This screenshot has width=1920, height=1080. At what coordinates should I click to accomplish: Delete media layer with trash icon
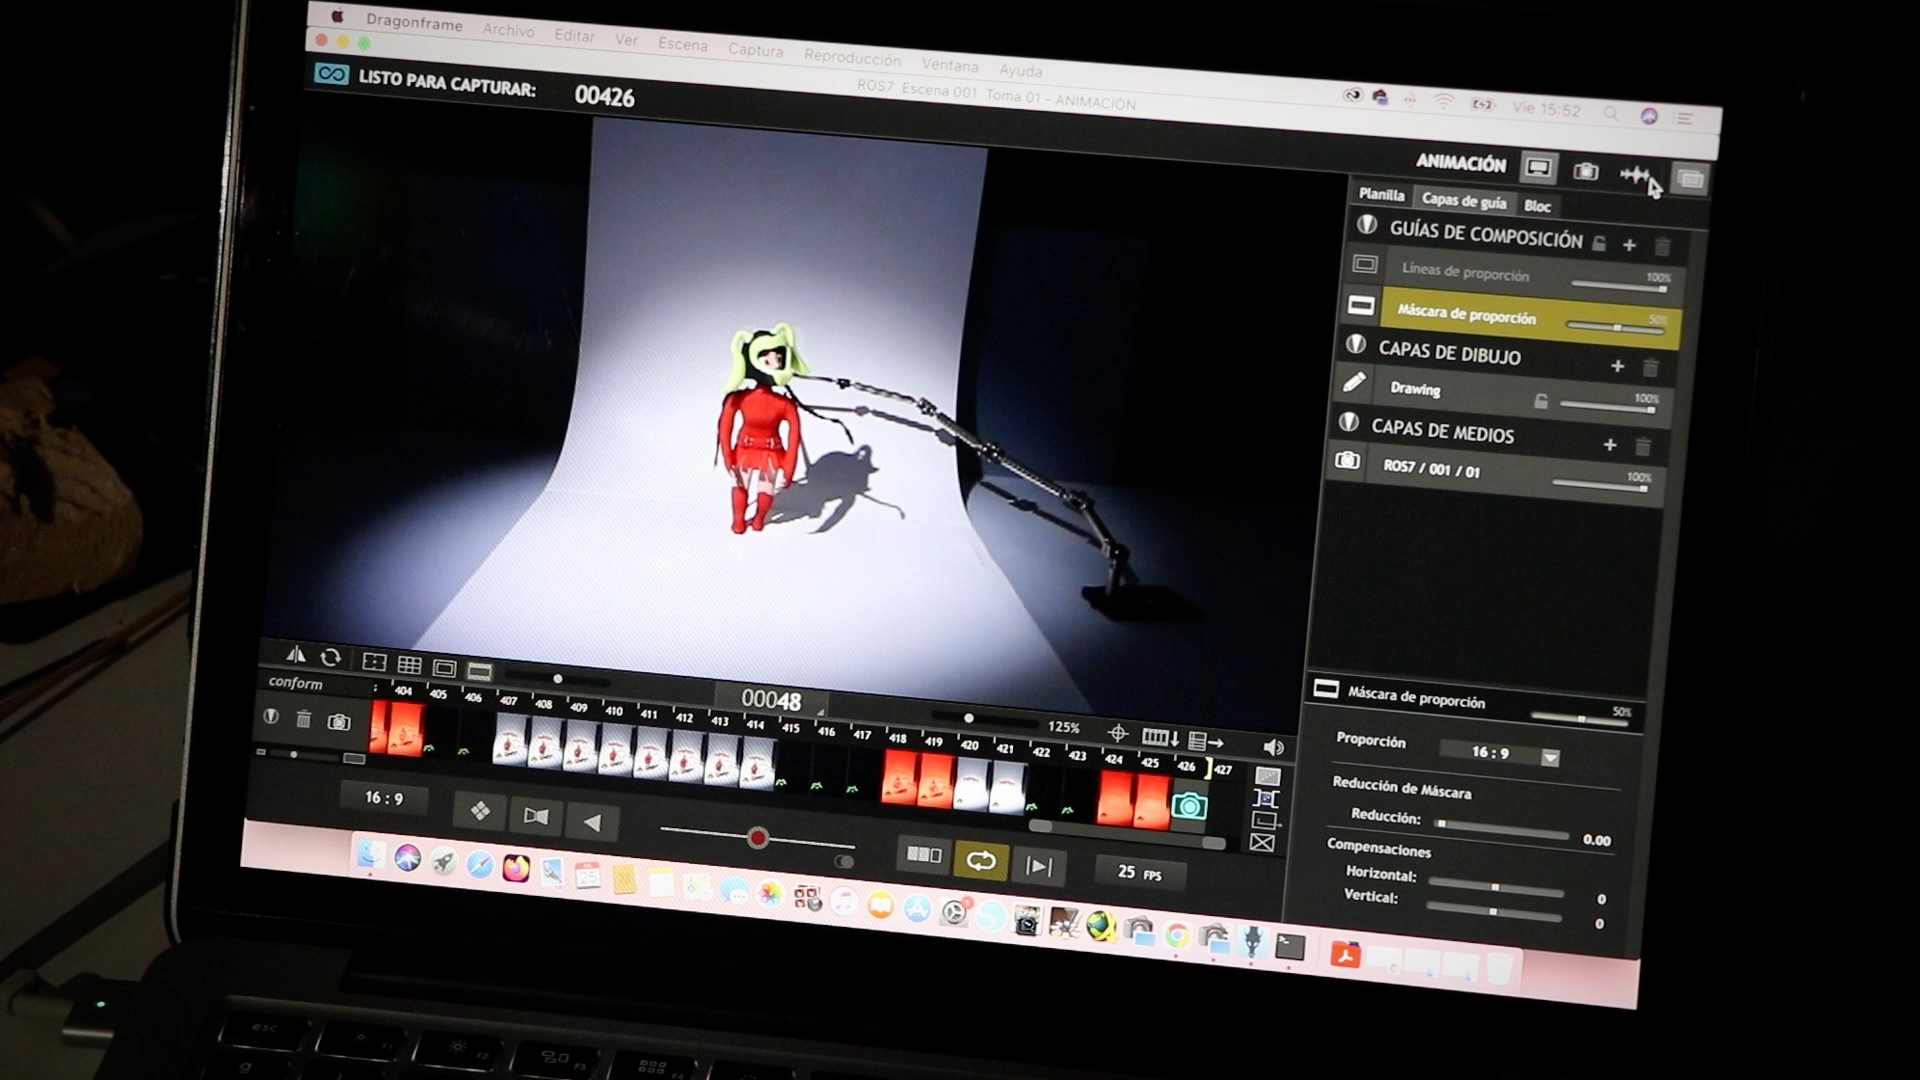tap(1642, 447)
